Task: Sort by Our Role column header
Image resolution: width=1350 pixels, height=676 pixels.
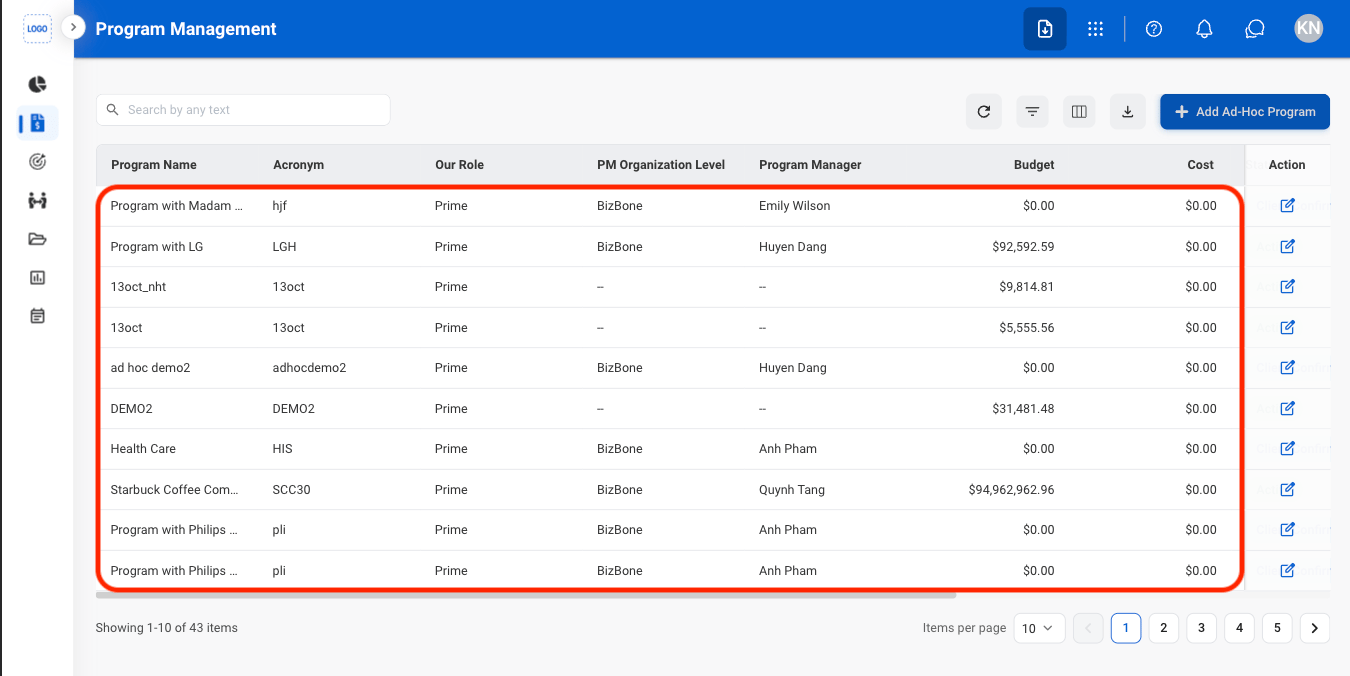Action: (459, 165)
